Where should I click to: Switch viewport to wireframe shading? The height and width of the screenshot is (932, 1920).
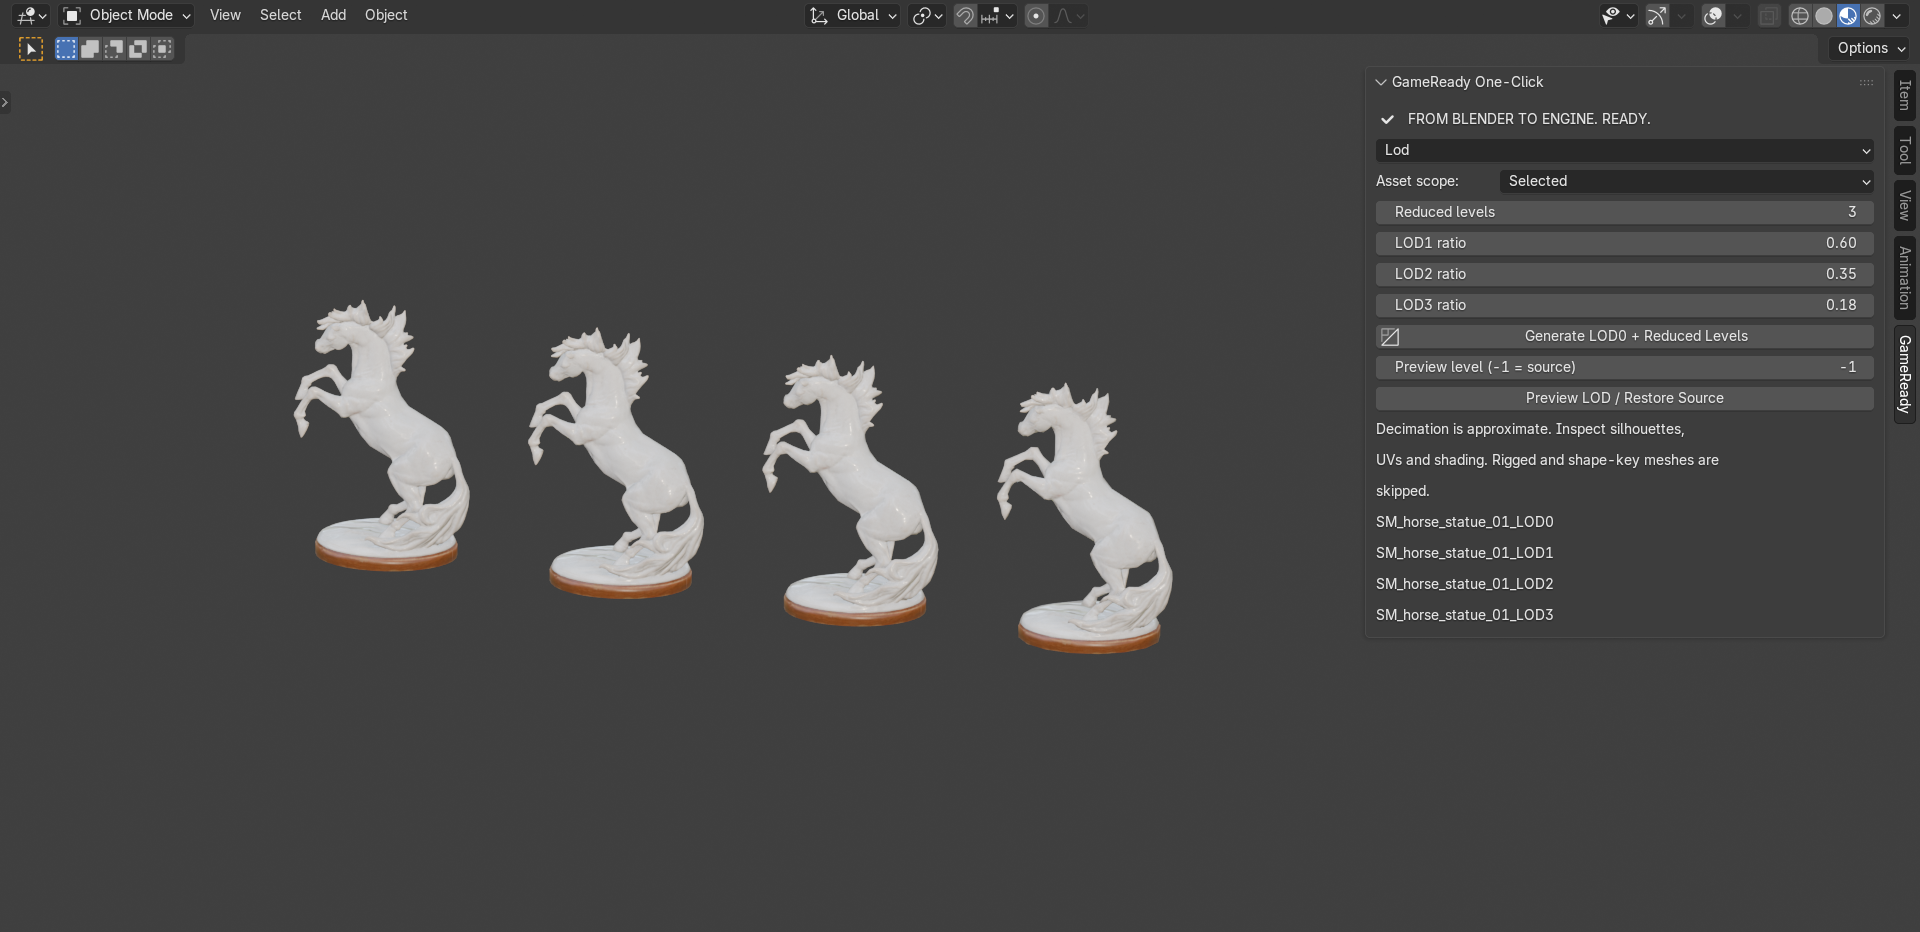(x=1799, y=16)
